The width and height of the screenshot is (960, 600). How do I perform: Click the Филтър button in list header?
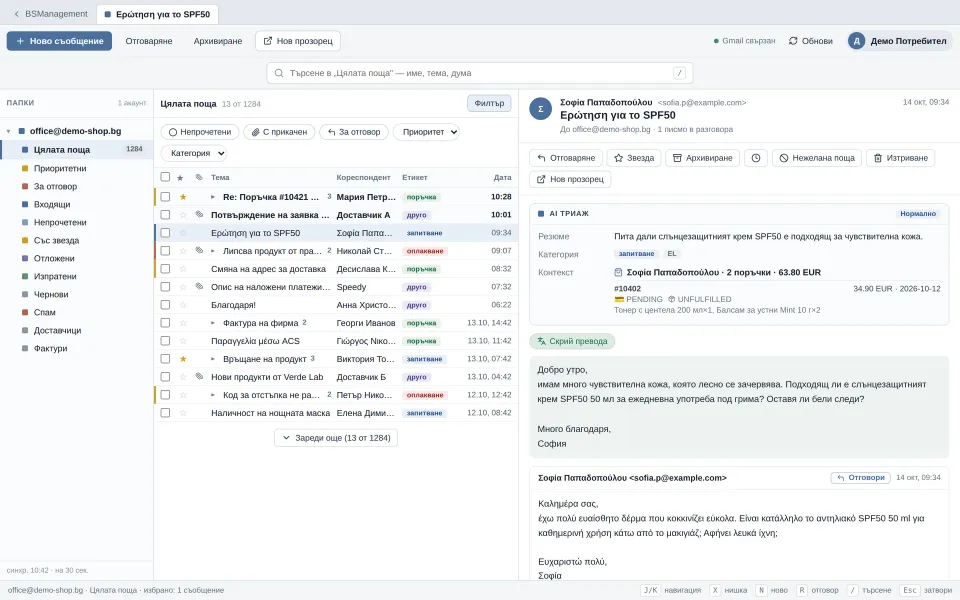tap(489, 103)
